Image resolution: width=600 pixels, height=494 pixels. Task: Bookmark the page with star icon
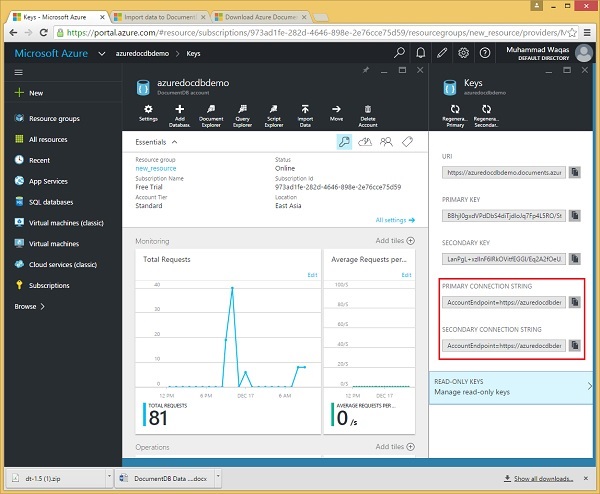tap(572, 33)
